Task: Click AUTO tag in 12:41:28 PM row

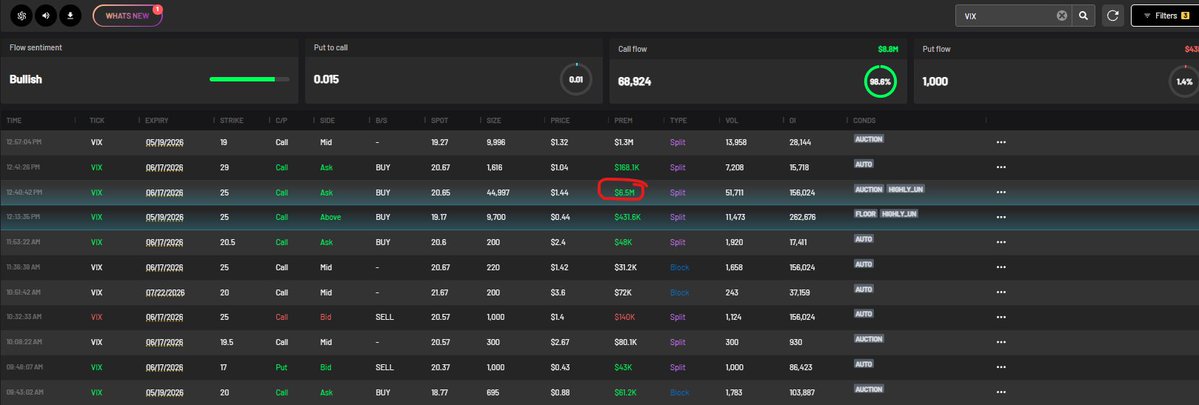Action: pos(864,164)
